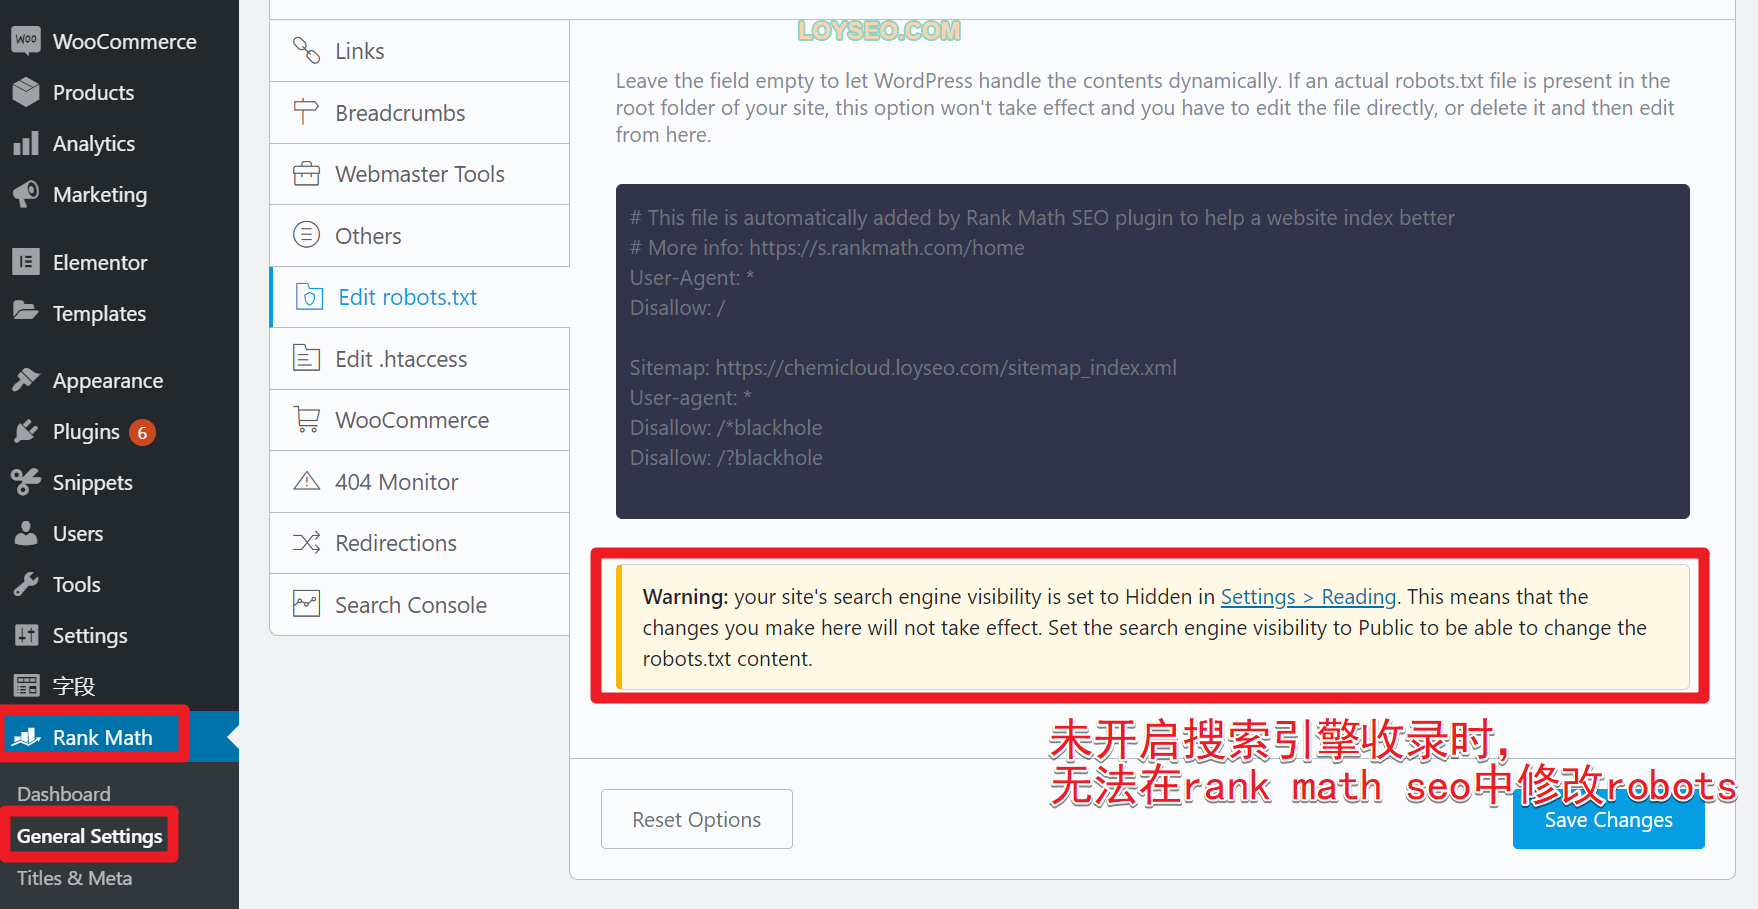Screen dimensions: 1758x909
Task: Click the Plugins plug icon
Action: 26,431
